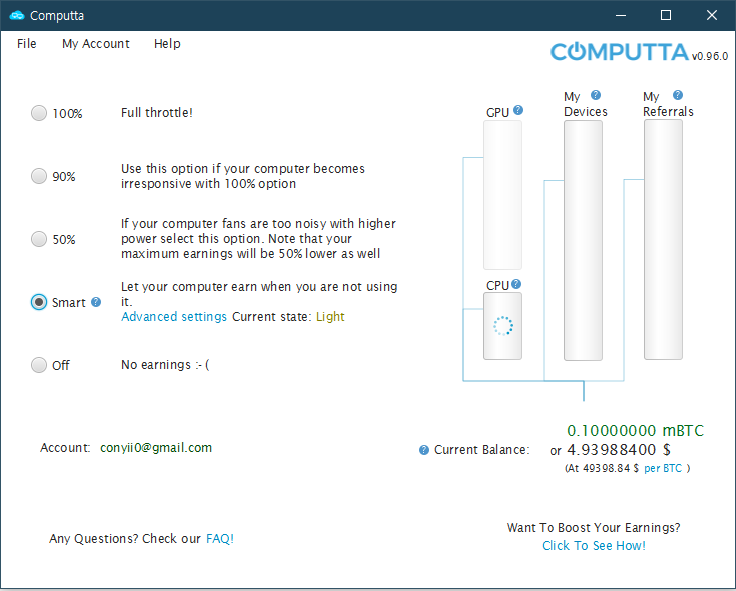This screenshot has height=591, width=736.
Task: Turn mining Off with the radio button
Action: (x=39, y=365)
